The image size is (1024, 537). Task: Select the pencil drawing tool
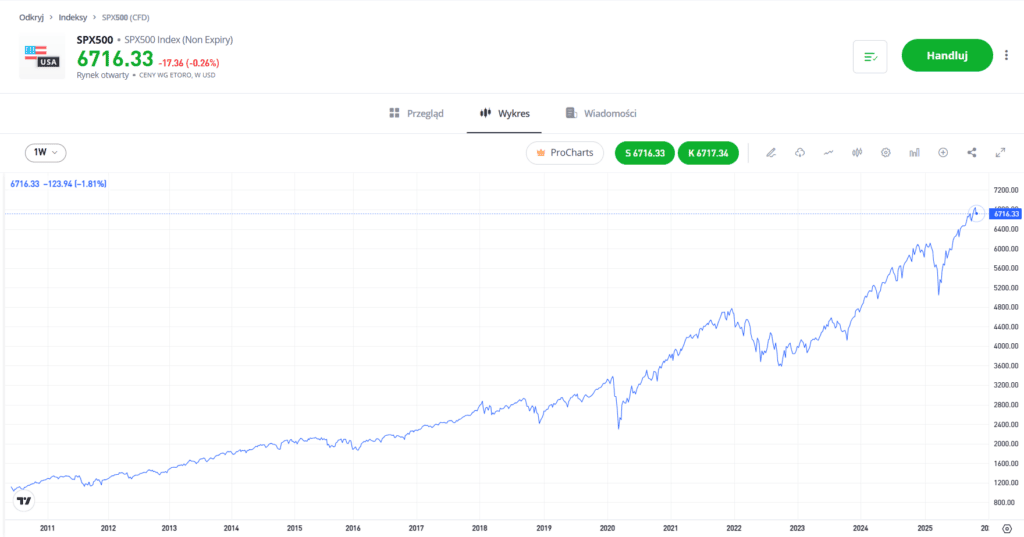[771, 153]
